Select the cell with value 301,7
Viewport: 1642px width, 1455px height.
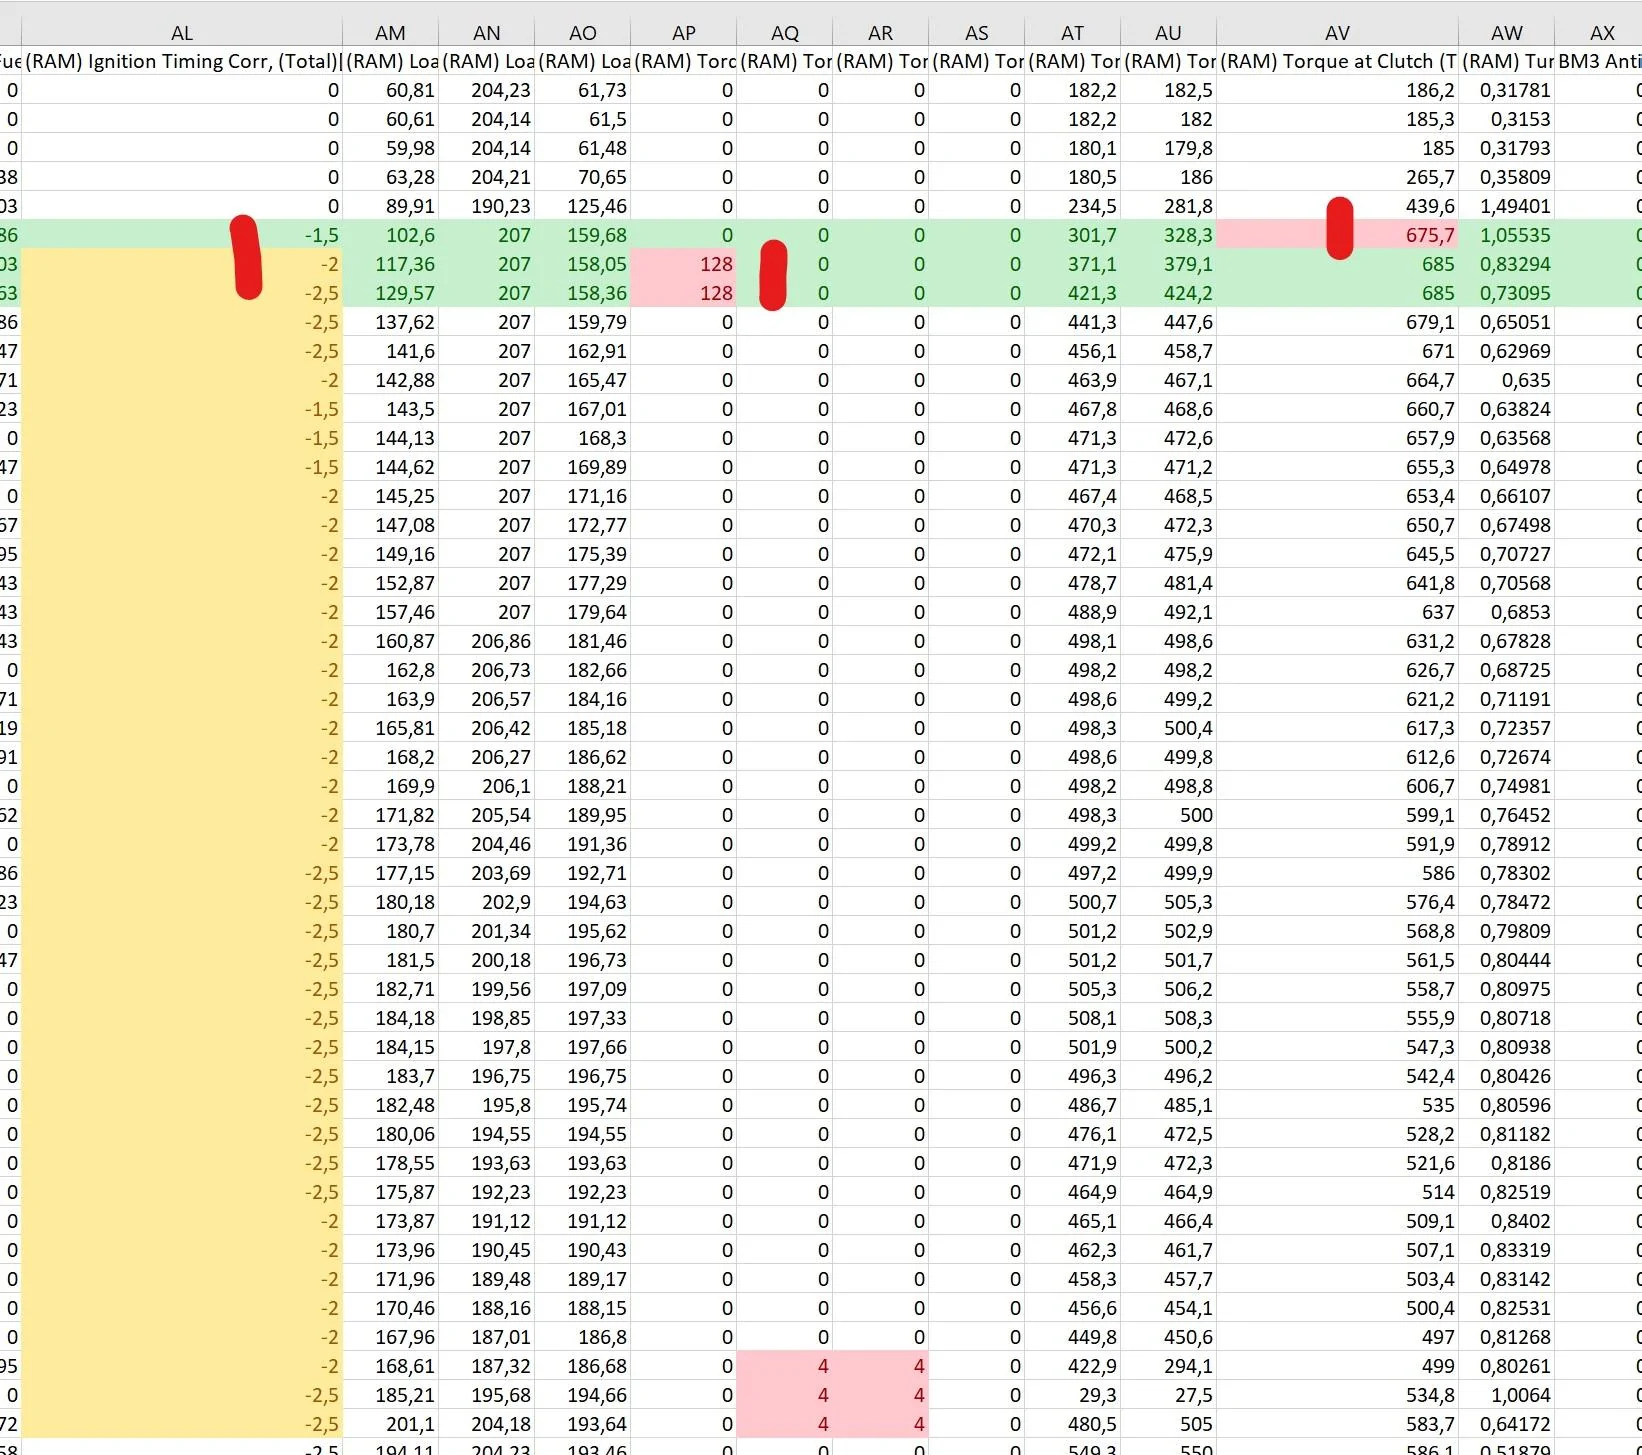[1072, 235]
